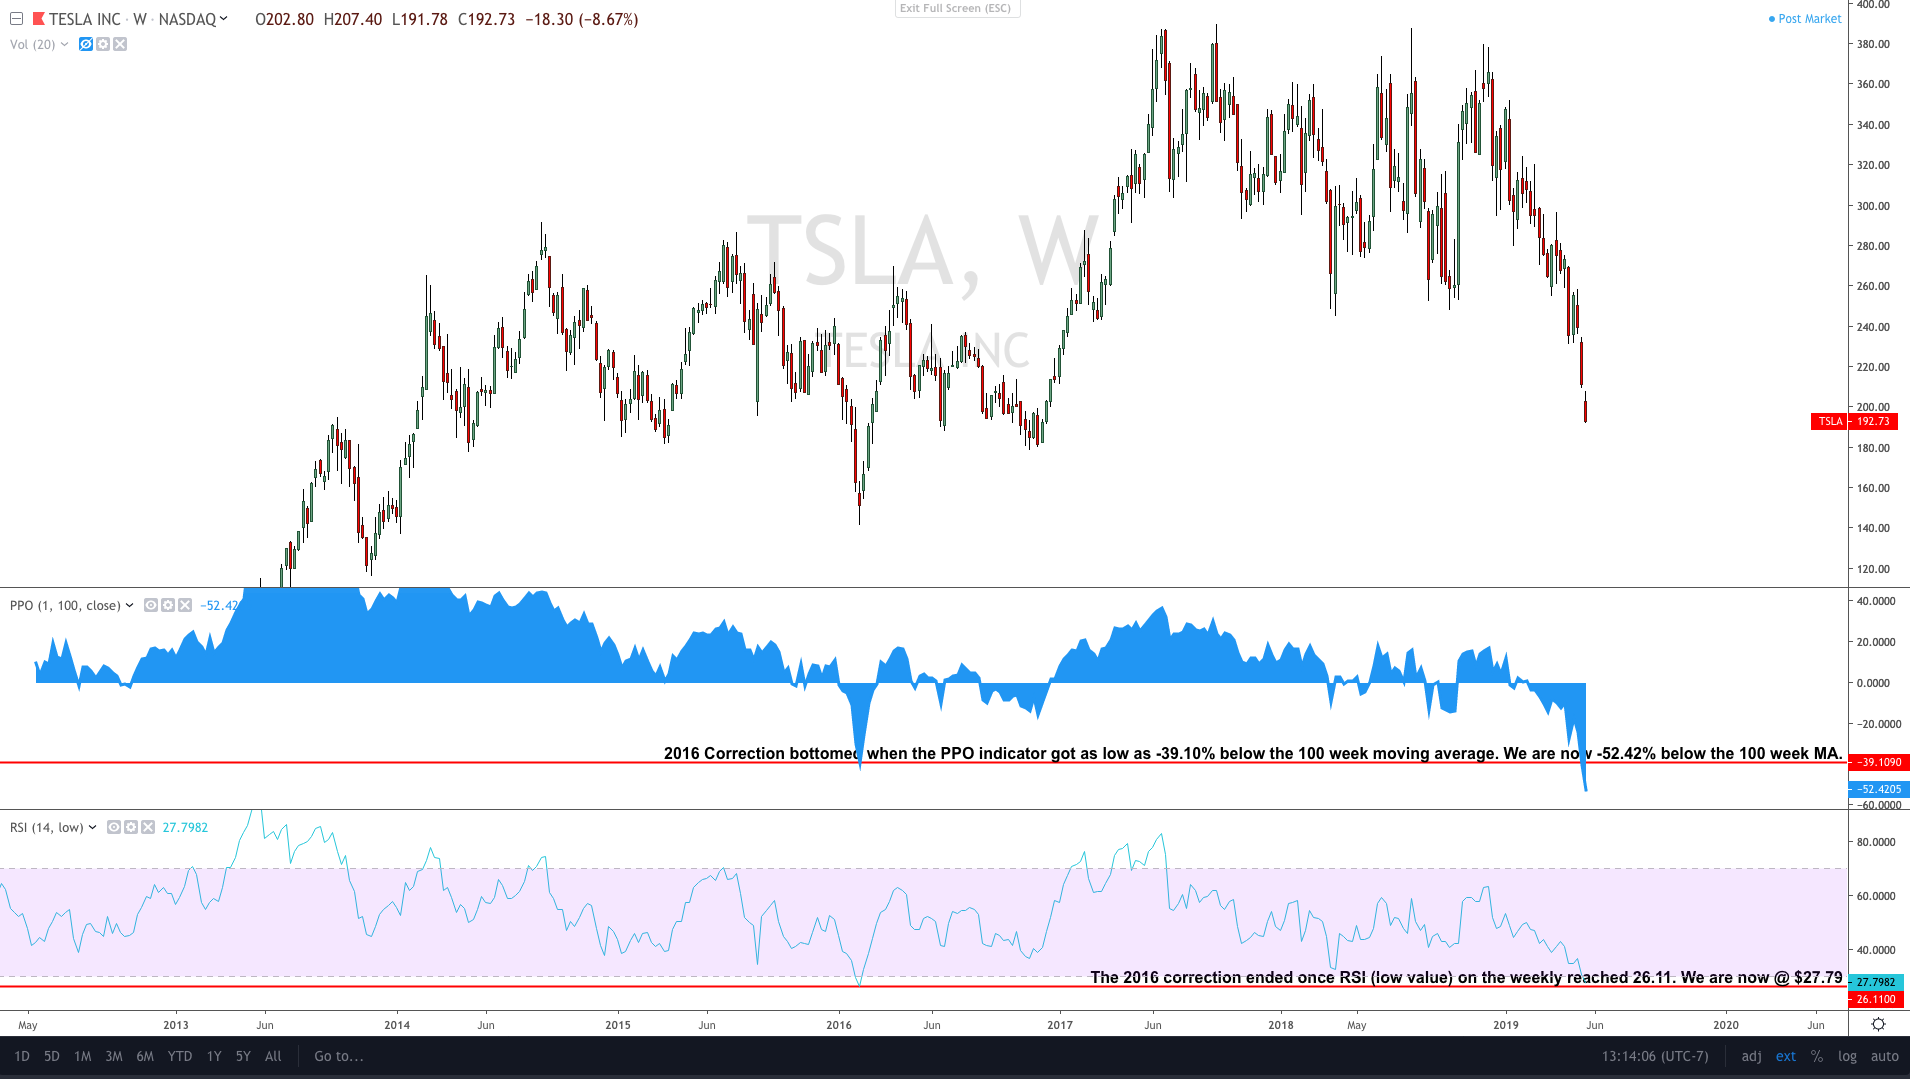Click the Exit Full Screen (ESC) button
This screenshot has width=1910, height=1079.
coord(956,8)
